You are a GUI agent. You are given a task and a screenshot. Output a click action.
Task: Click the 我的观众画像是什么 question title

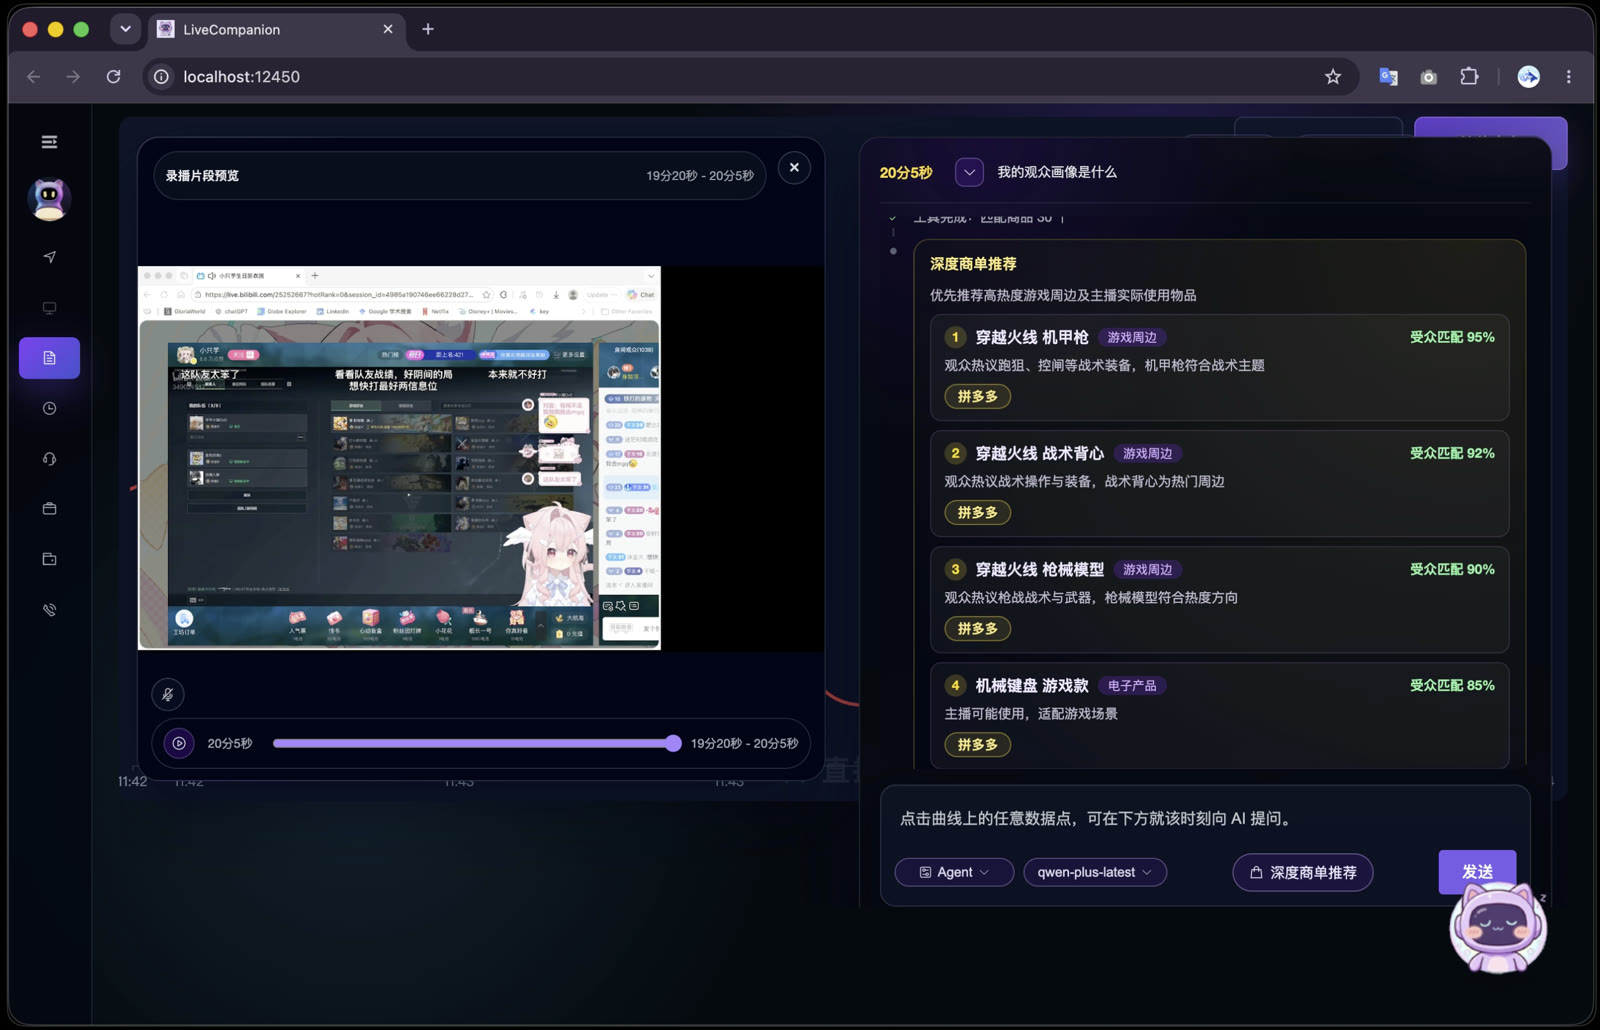point(1057,172)
